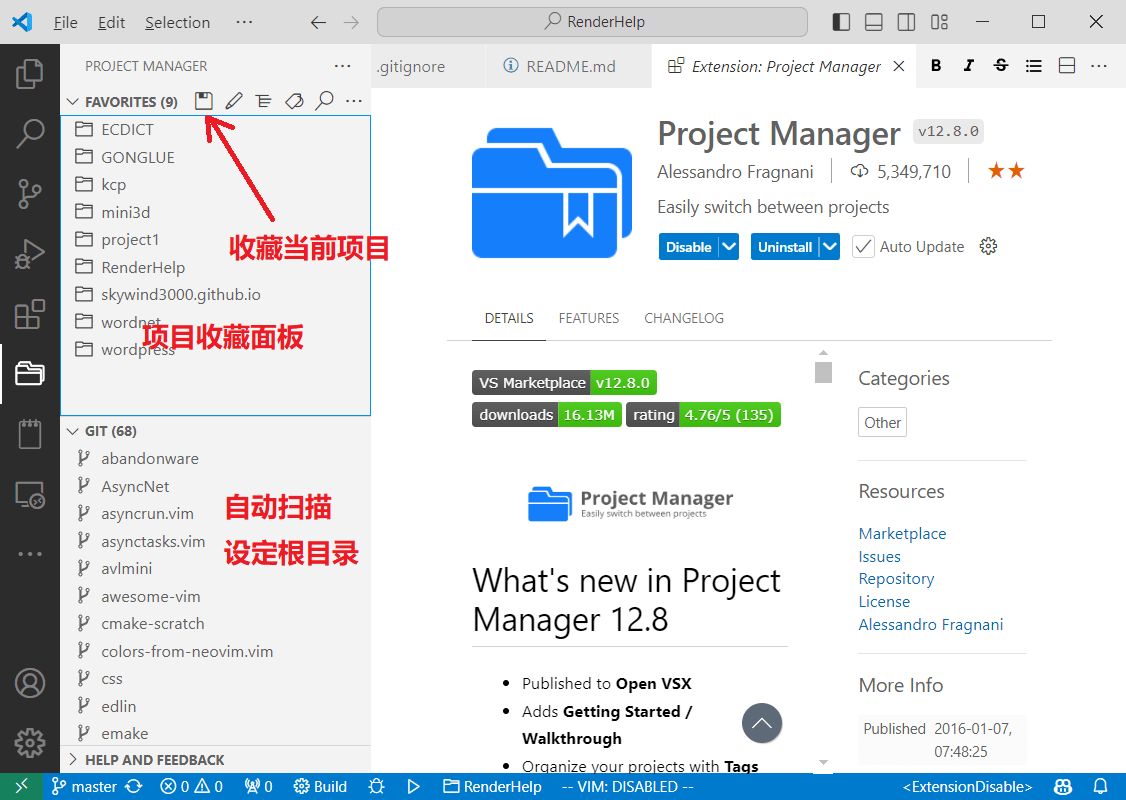Open the License link
This screenshot has height=800, width=1126.
pyautogui.click(x=884, y=602)
